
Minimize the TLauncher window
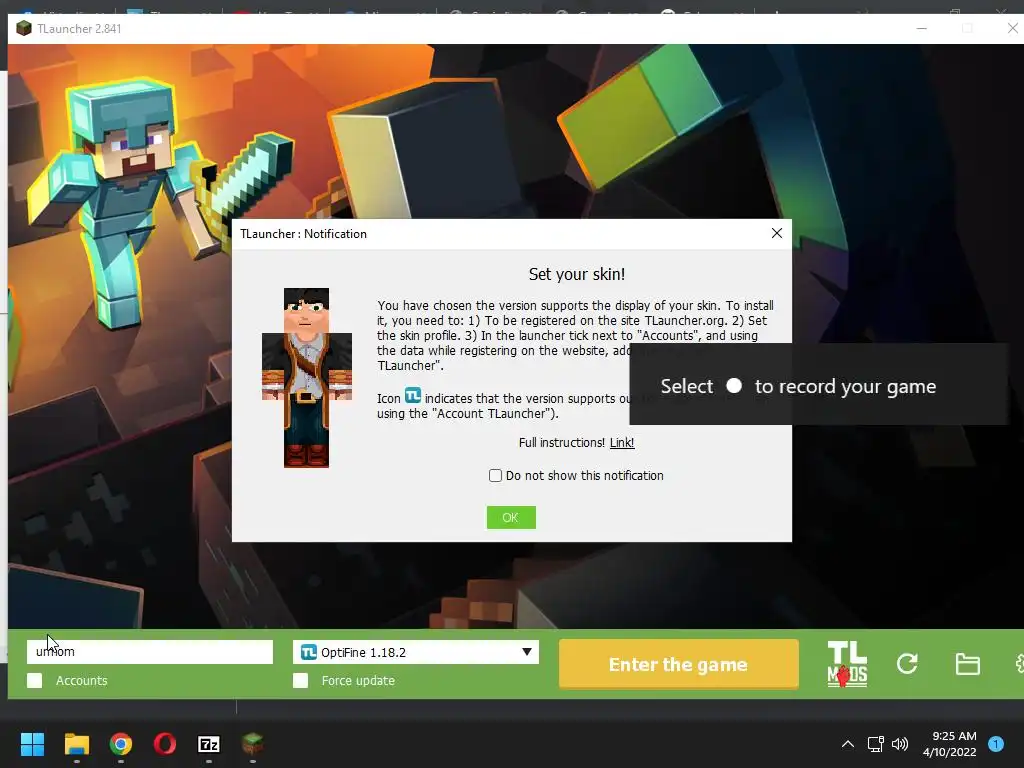921,28
